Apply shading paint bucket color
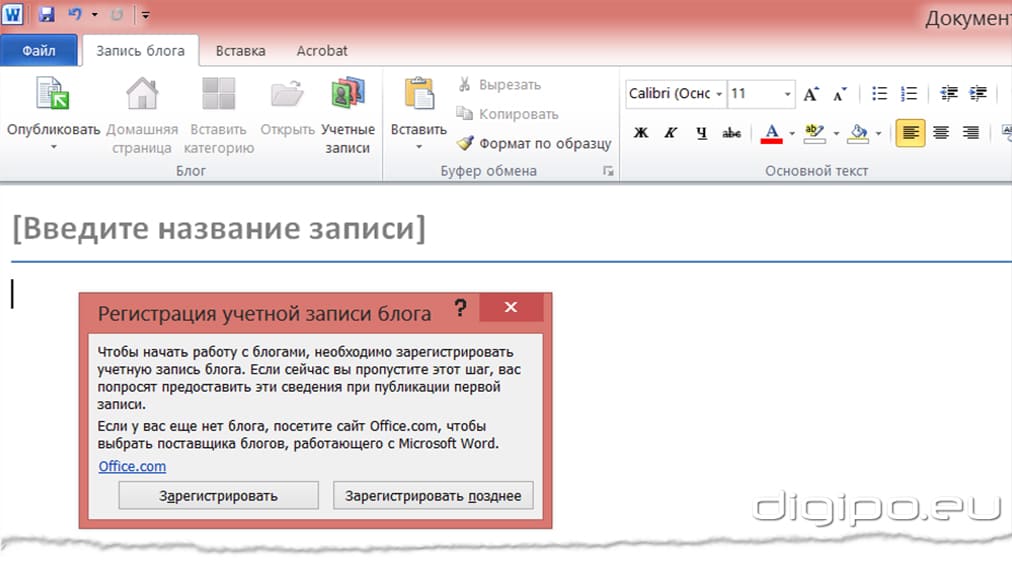1012x565 pixels. point(858,133)
